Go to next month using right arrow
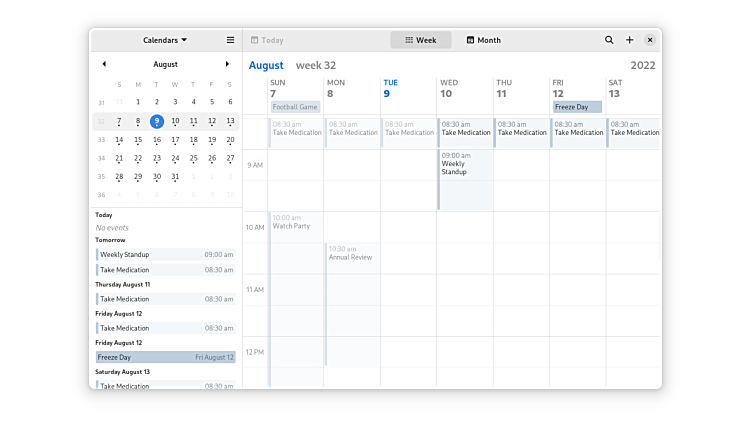 [x=227, y=64]
